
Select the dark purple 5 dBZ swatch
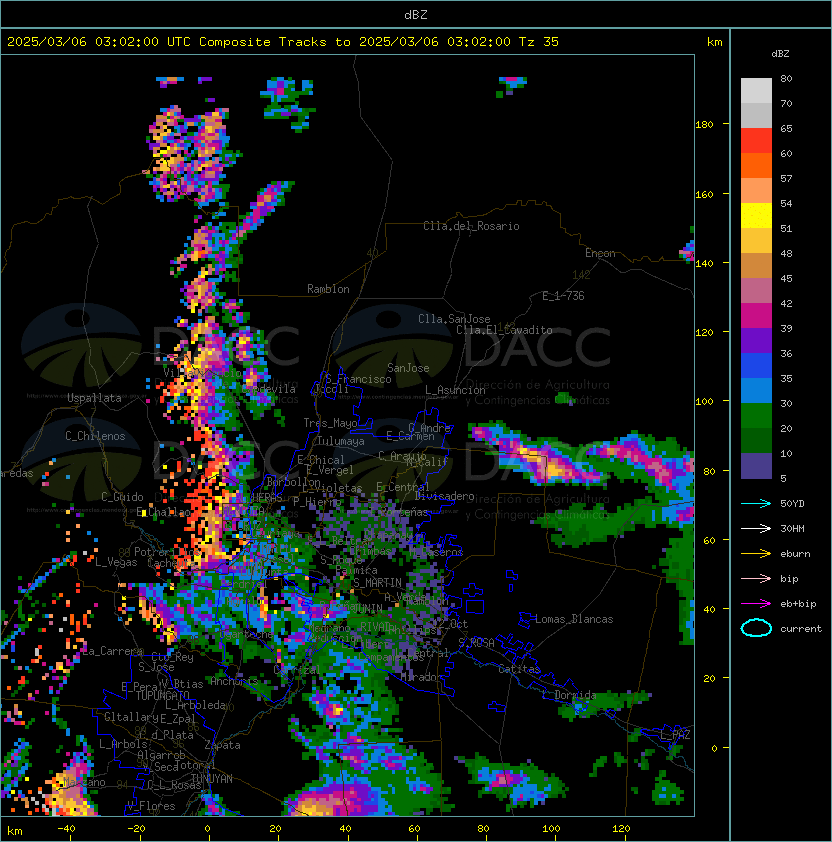point(756,466)
